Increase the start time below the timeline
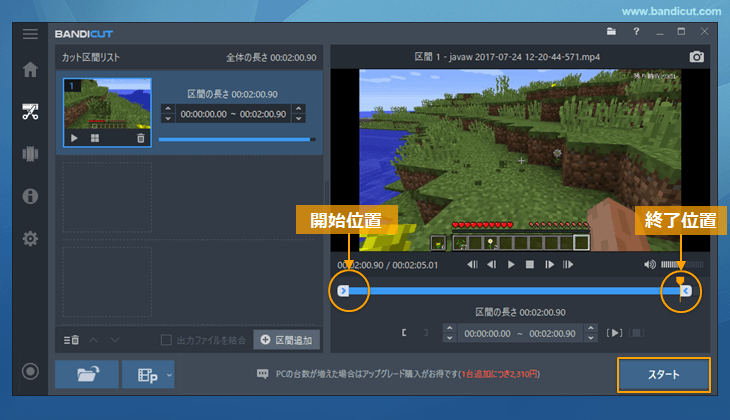 (x=449, y=328)
